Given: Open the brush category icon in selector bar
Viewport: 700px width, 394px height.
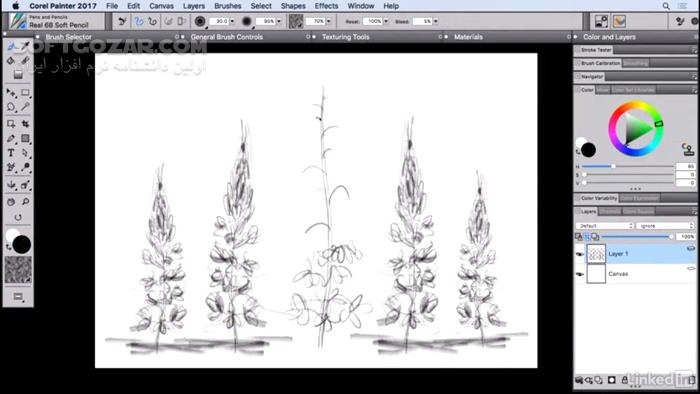Looking at the screenshot, I should [18, 21].
